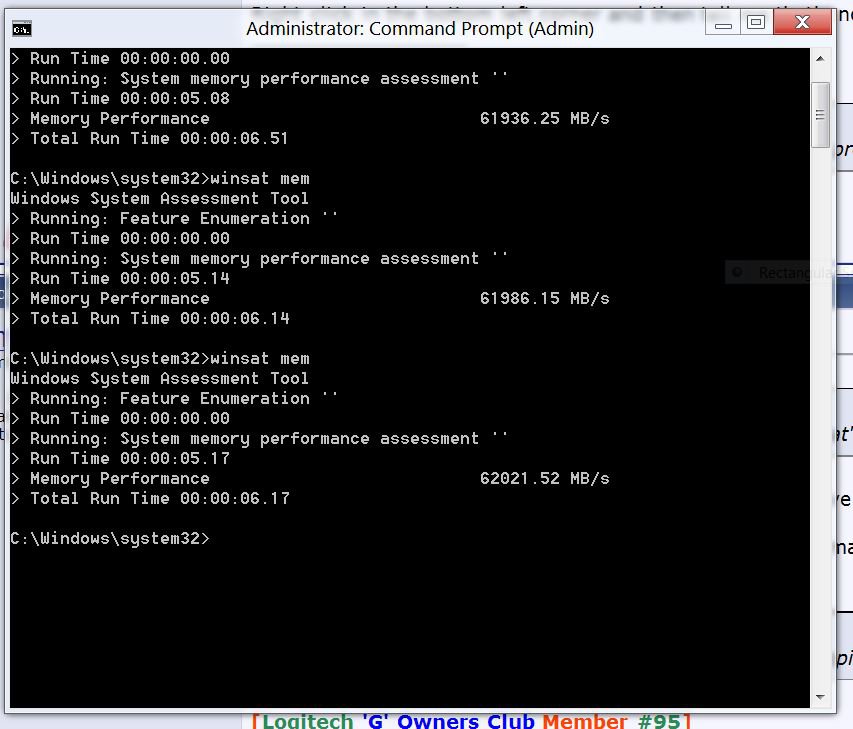Viewport: 853px width, 729px height.
Task: Click 'Total Run Time 00:00:06.51' line
Action: [x=150, y=139]
